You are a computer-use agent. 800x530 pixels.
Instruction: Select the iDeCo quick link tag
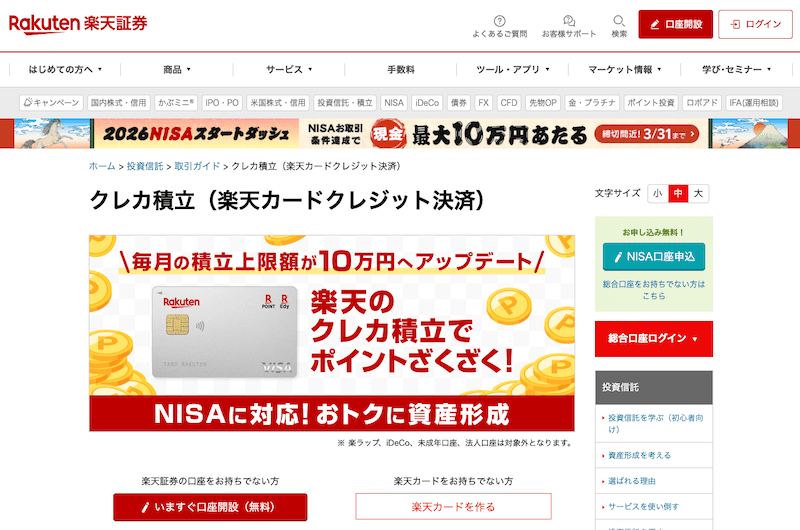427,103
